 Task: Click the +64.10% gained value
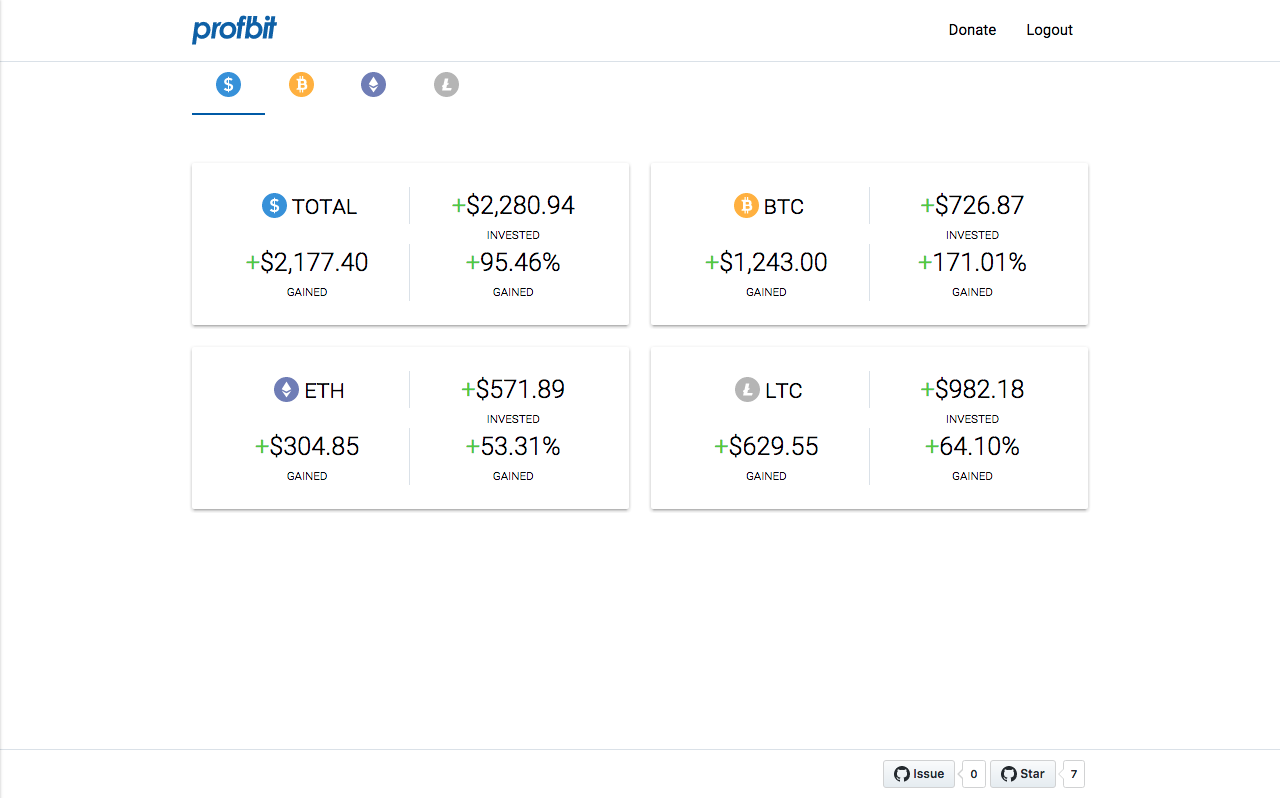pos(972,446)
